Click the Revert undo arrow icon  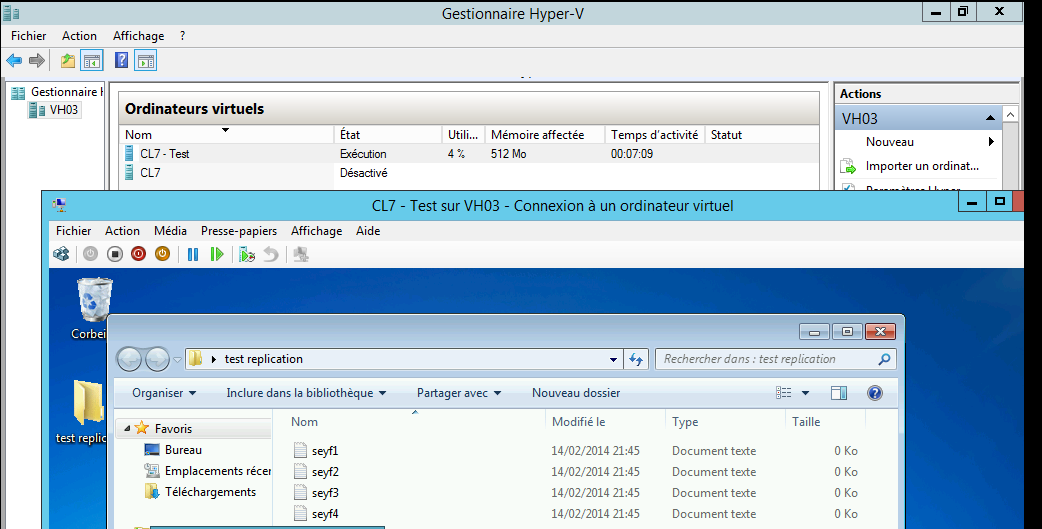point(271,254)
